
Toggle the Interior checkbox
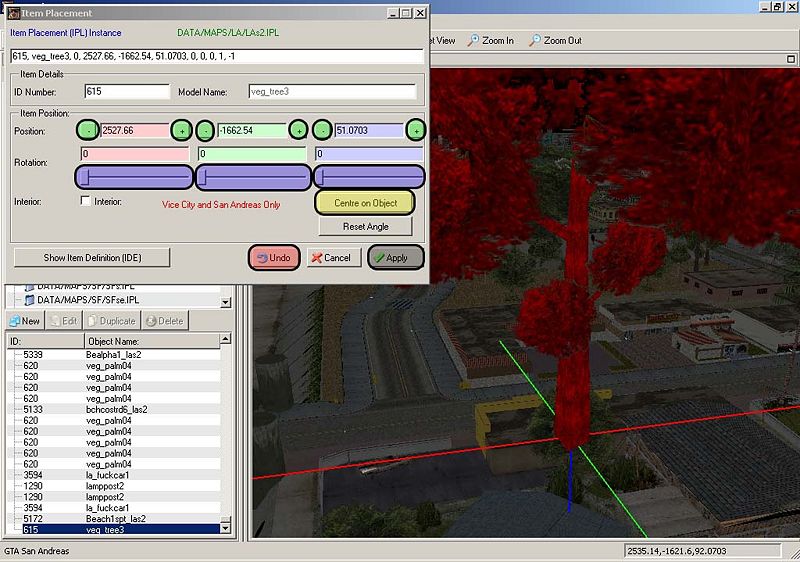coord(86,201)
